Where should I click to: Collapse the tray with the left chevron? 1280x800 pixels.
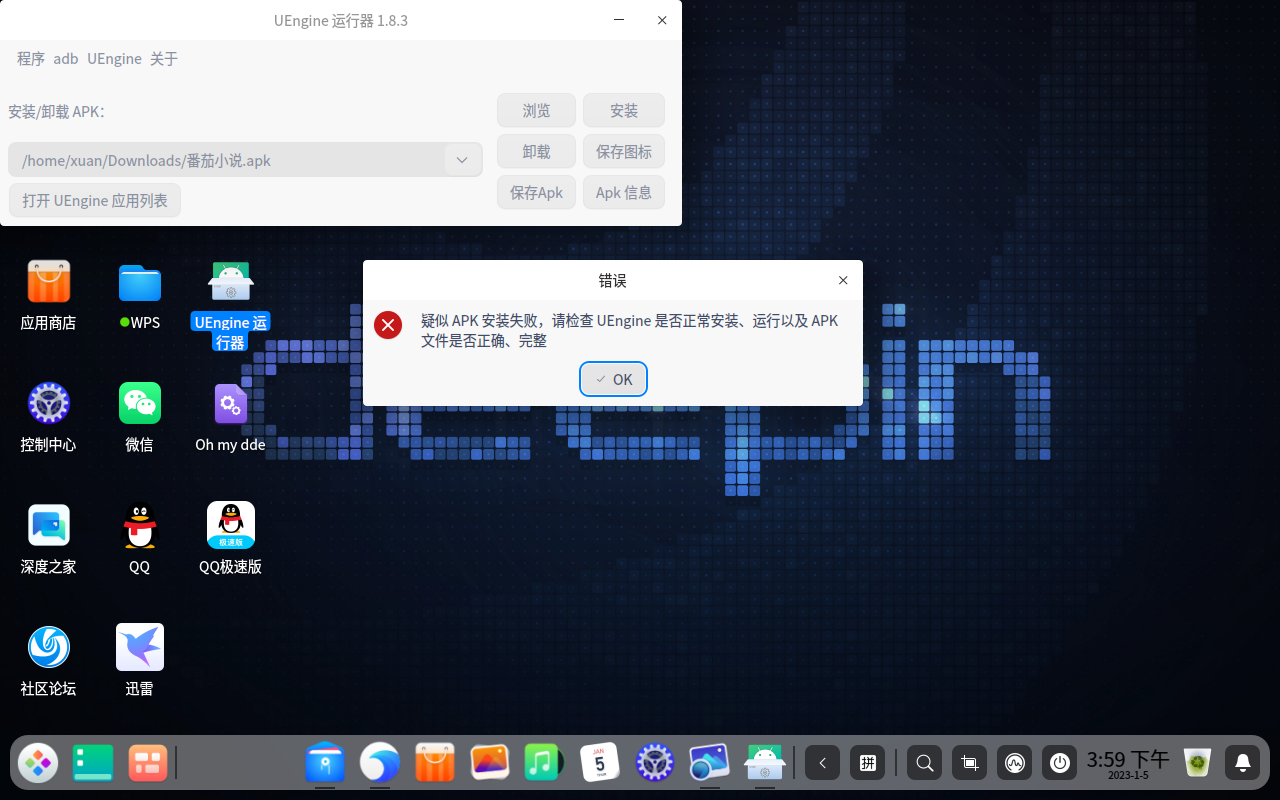point(822,762)
